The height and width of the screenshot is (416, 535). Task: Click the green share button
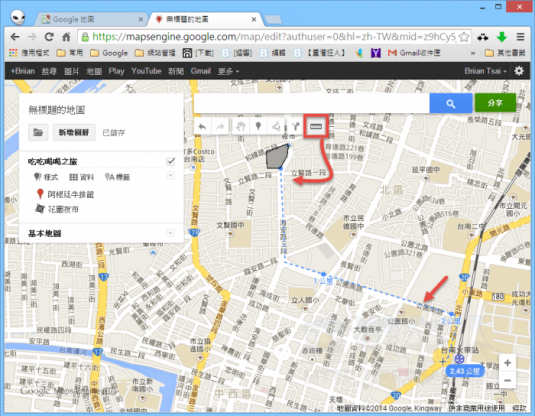pos(495,103)
